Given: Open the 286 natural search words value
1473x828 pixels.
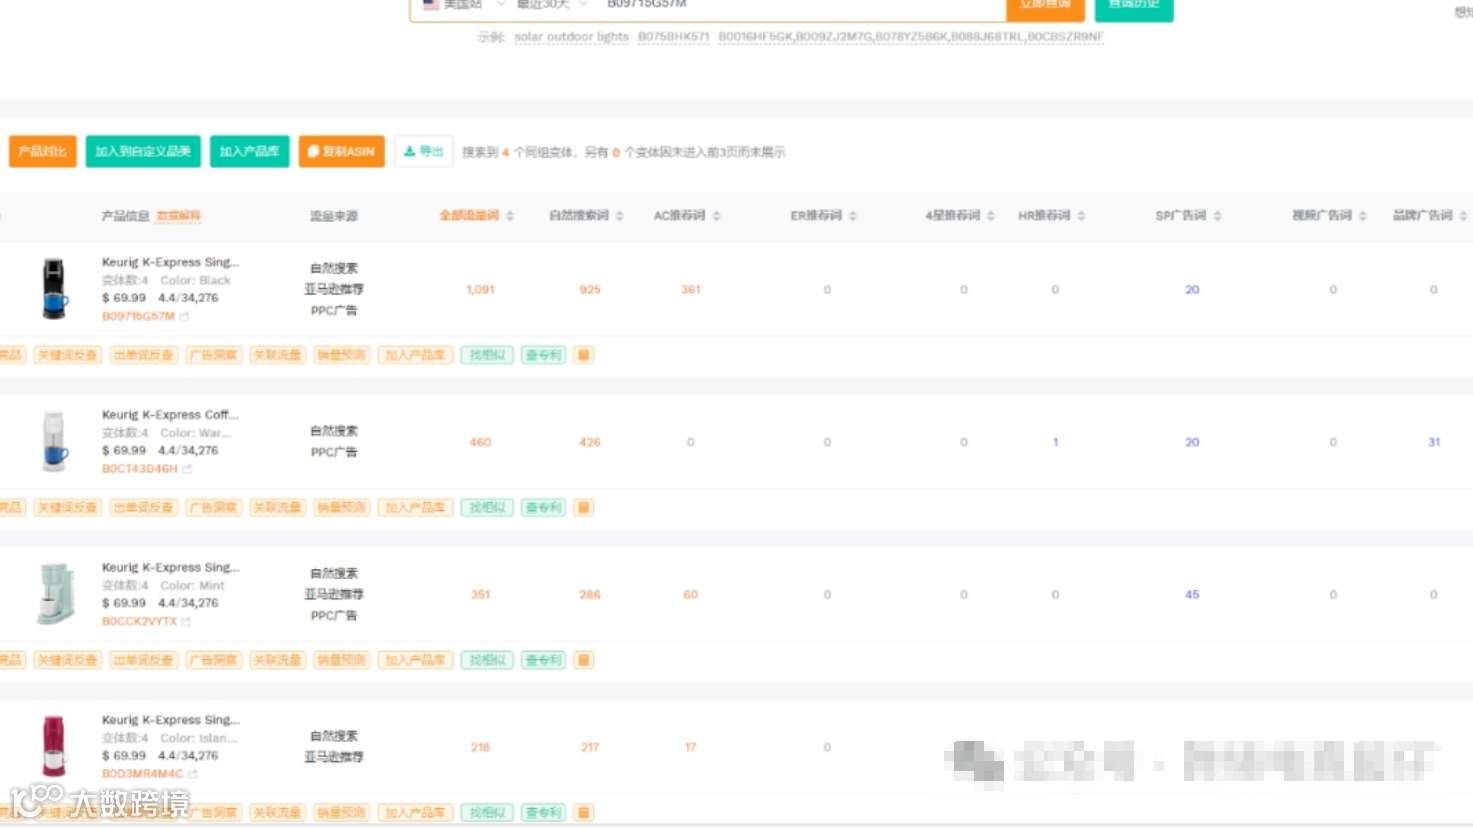Looking at the screenshot, I should [590, 595].
